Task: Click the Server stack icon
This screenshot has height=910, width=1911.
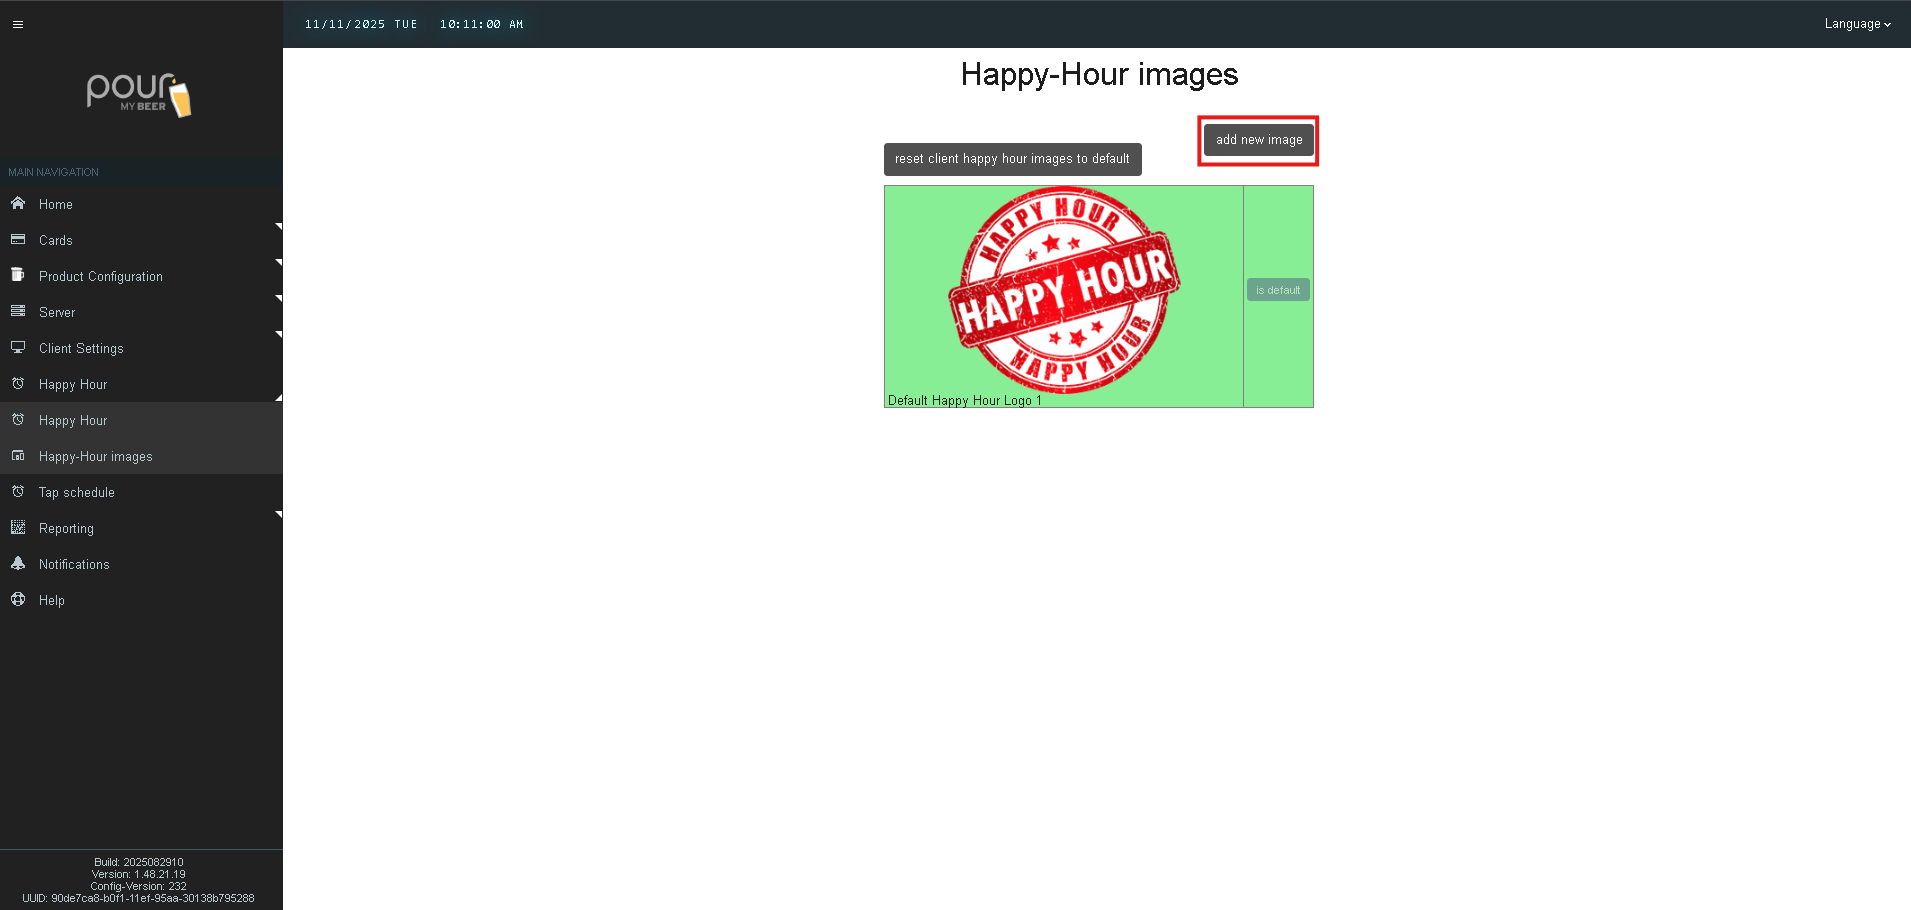Action: pyautogui.click(x=18, y=312)
